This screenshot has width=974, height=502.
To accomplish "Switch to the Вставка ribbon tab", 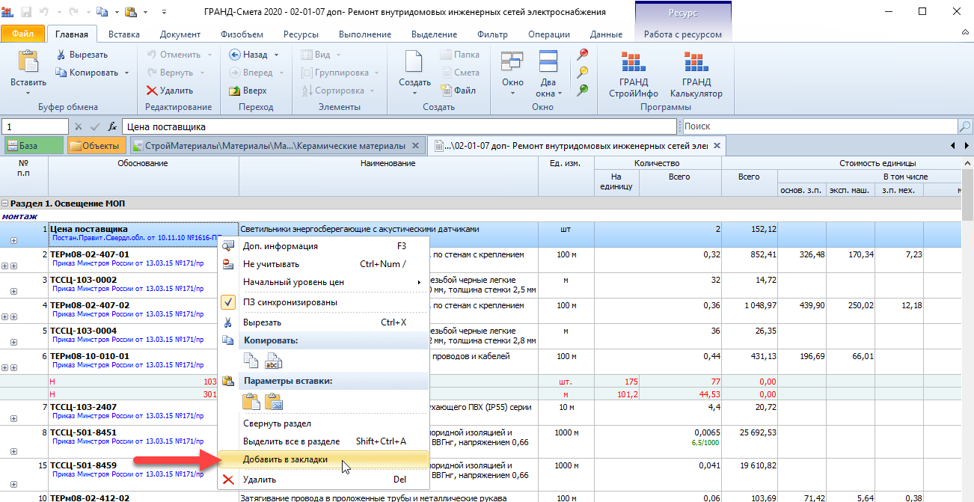I will 124,34.
